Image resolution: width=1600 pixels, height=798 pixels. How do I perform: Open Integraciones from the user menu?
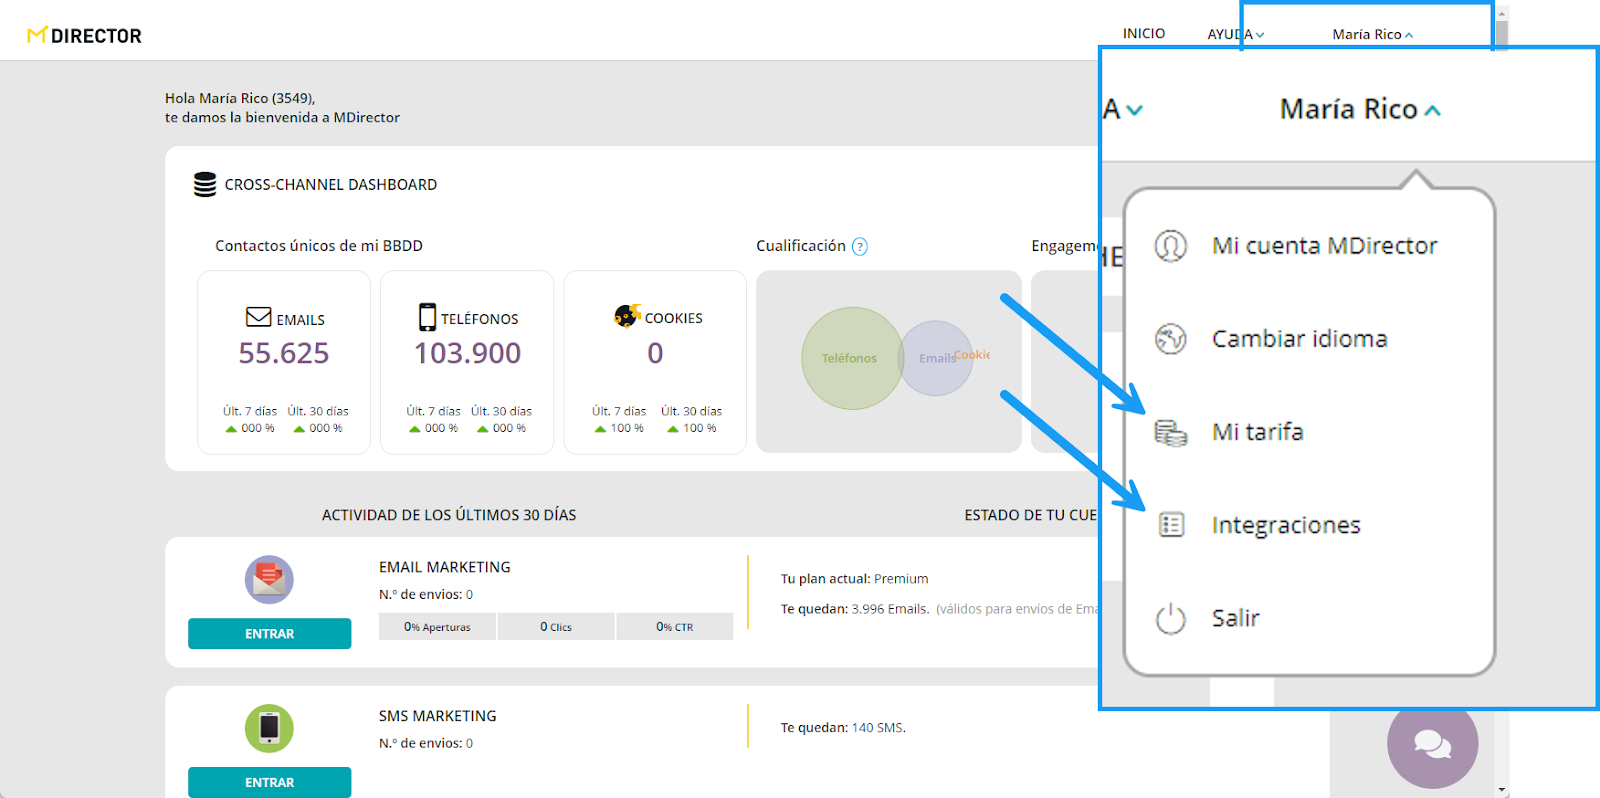coord(1285,525)
